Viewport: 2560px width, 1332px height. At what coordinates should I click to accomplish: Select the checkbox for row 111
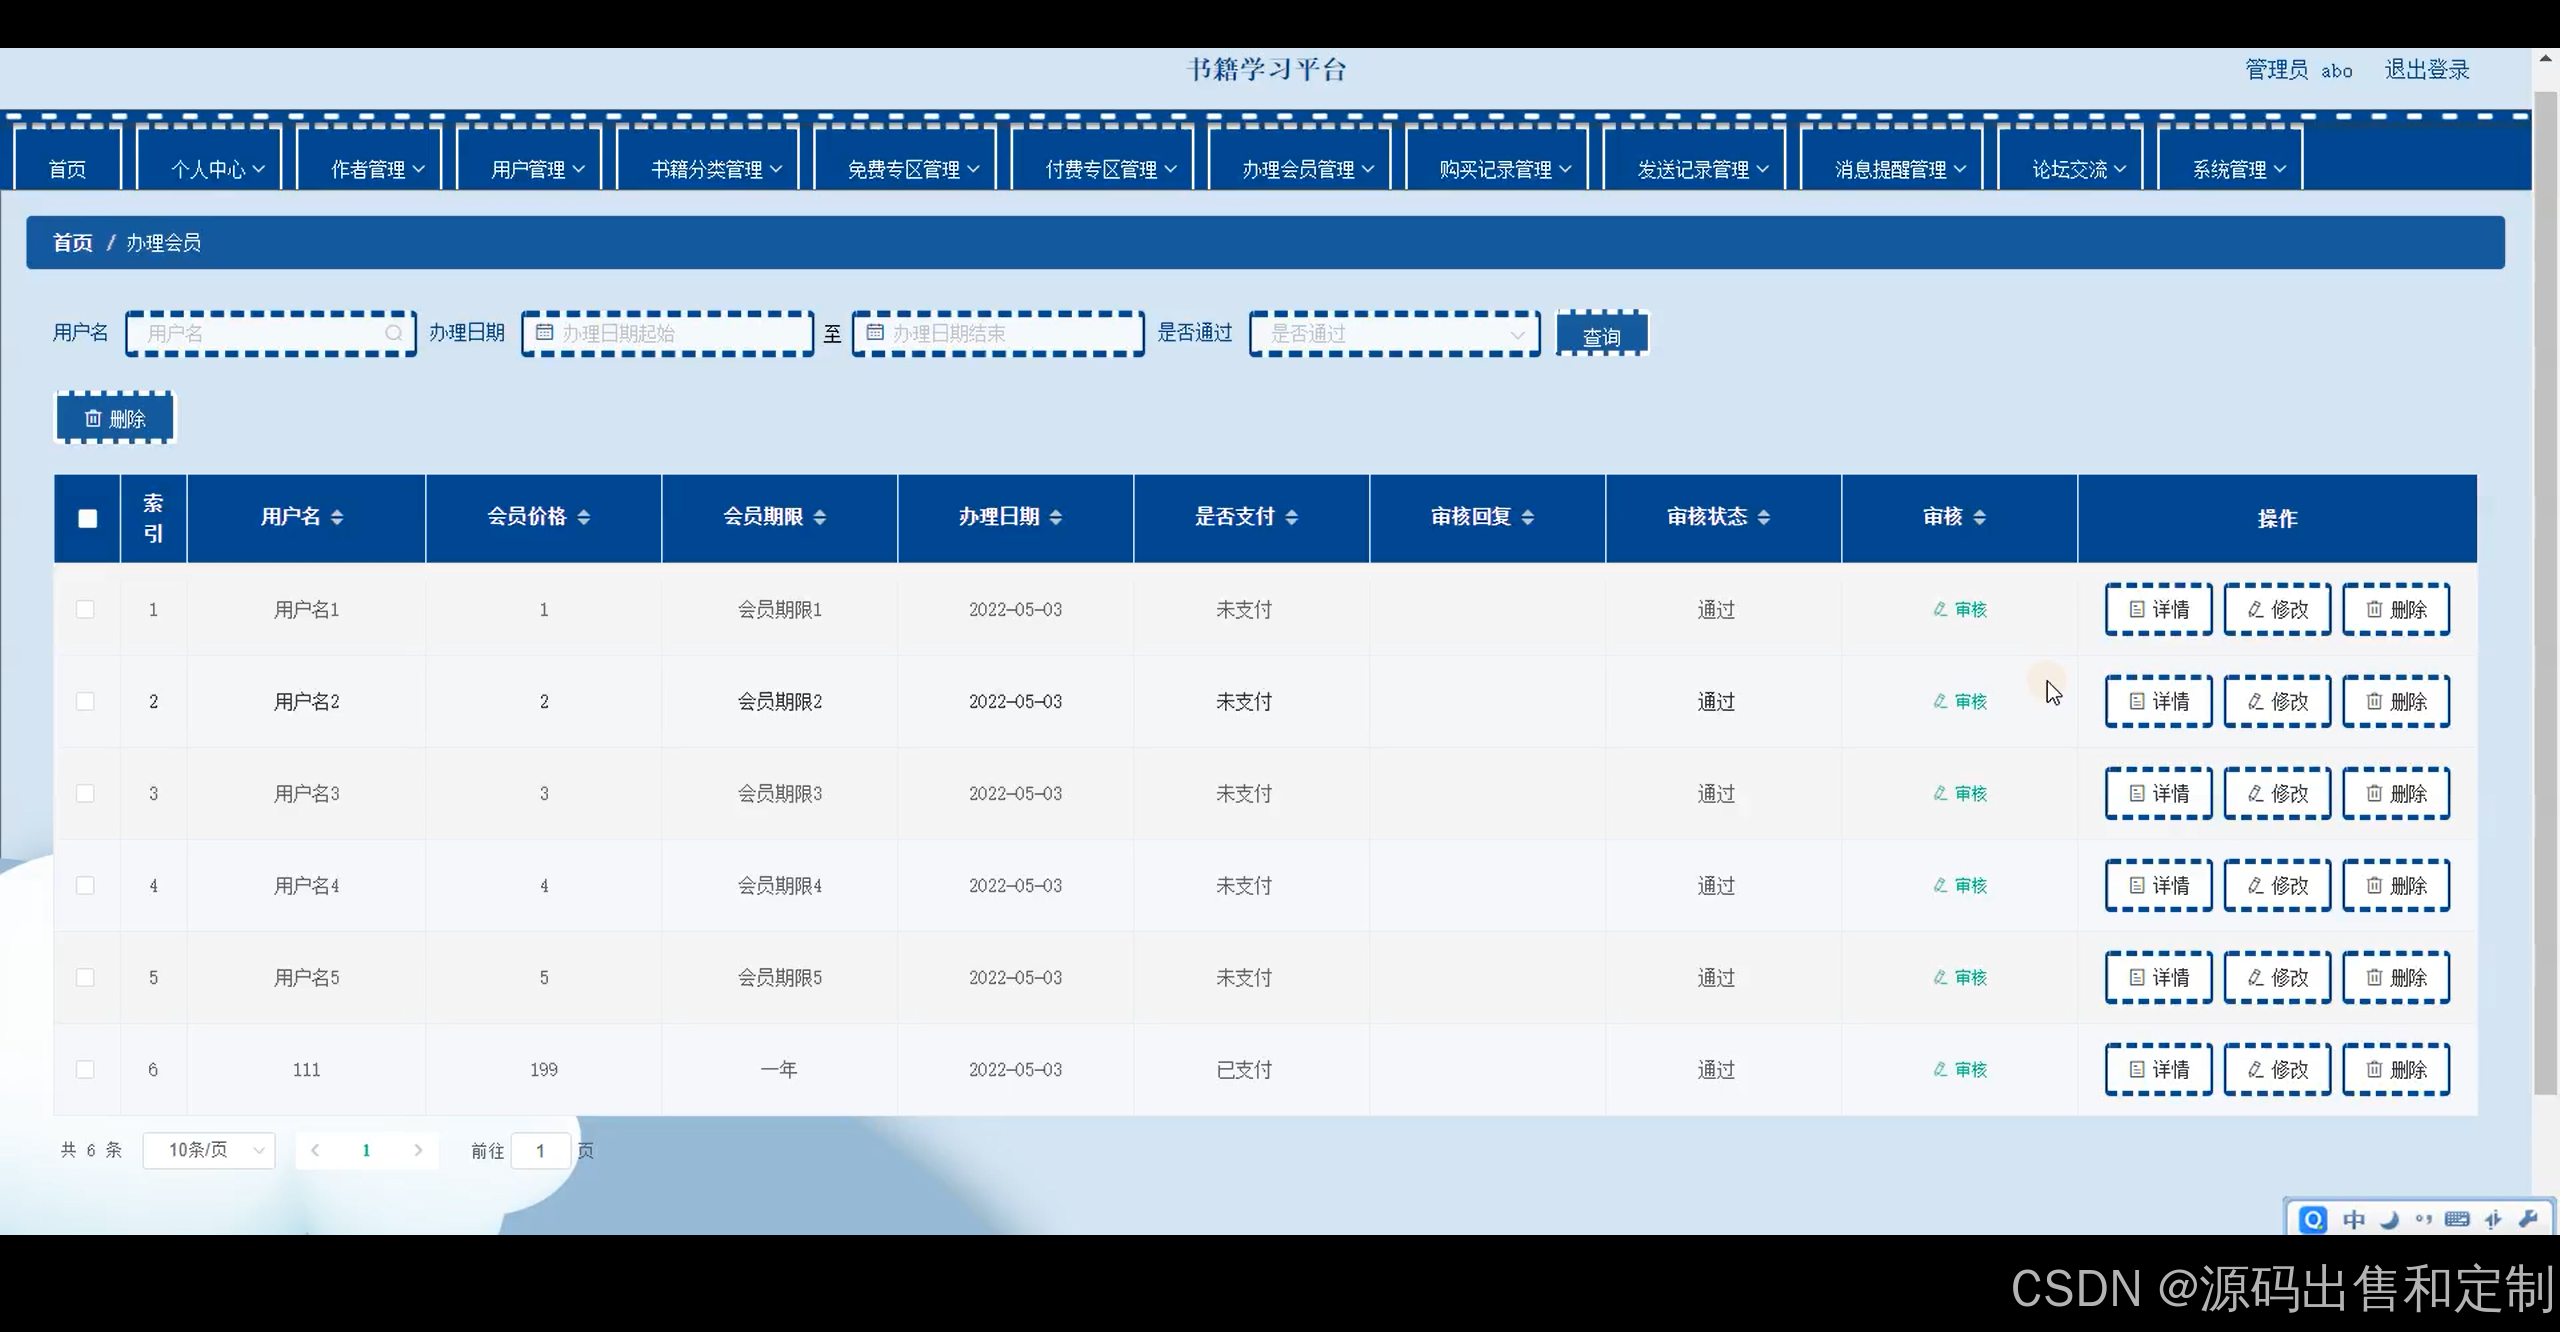tap(86, 1069)
